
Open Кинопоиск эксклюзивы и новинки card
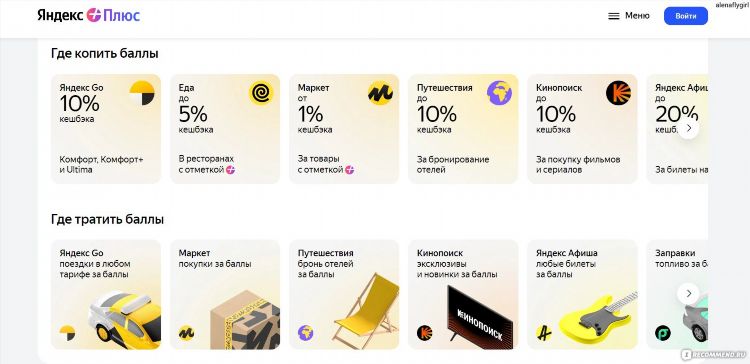pos(463,295)
